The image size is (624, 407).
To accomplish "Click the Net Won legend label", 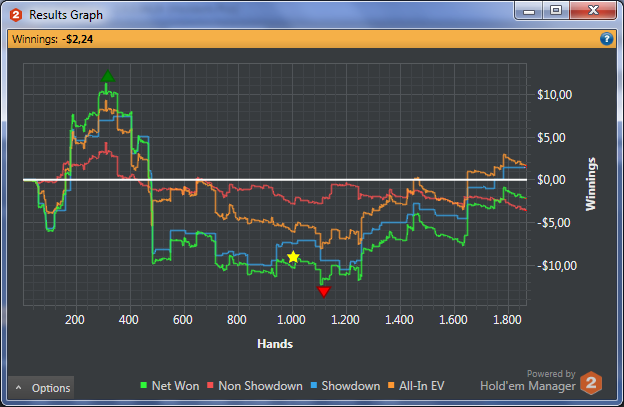I will coord(176,386).
